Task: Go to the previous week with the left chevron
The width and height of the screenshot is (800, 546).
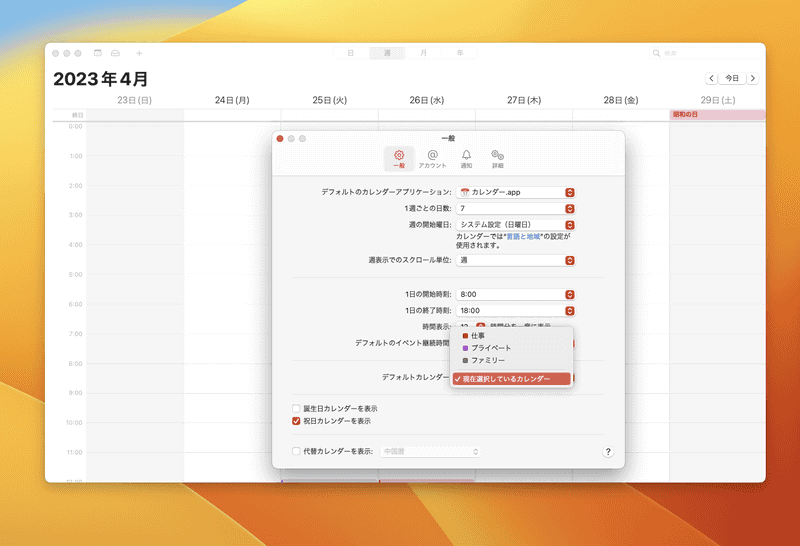Action: click(x=711, y=78)
